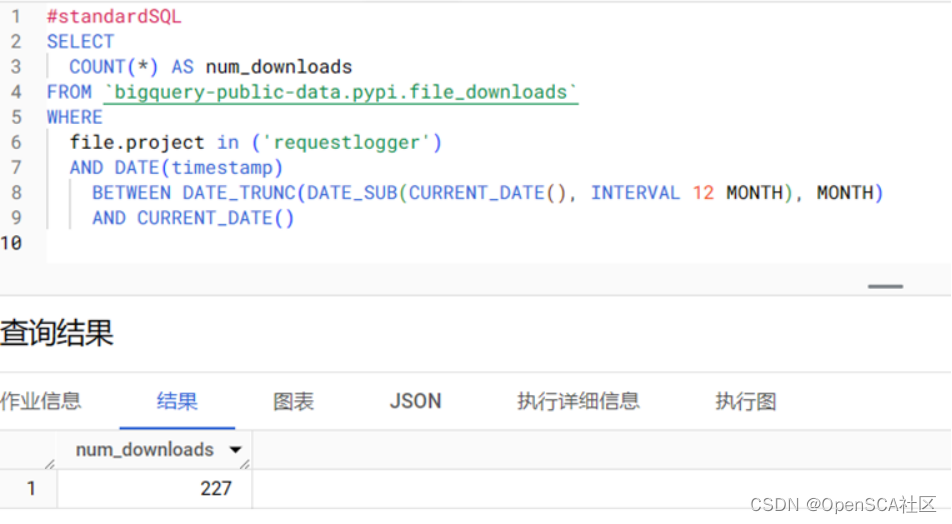
Task: Switch to the 结果 tab
Action: tap(177, 401)
